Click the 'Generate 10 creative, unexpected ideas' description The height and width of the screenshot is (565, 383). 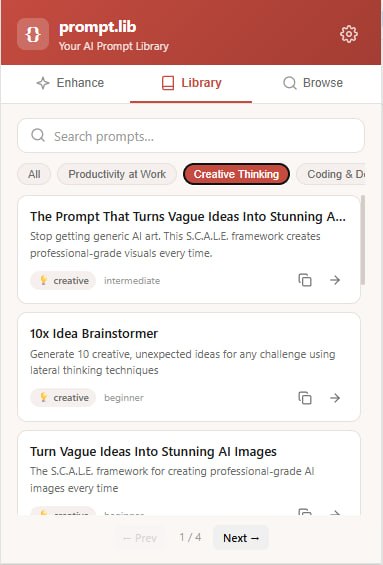point(183,362)
